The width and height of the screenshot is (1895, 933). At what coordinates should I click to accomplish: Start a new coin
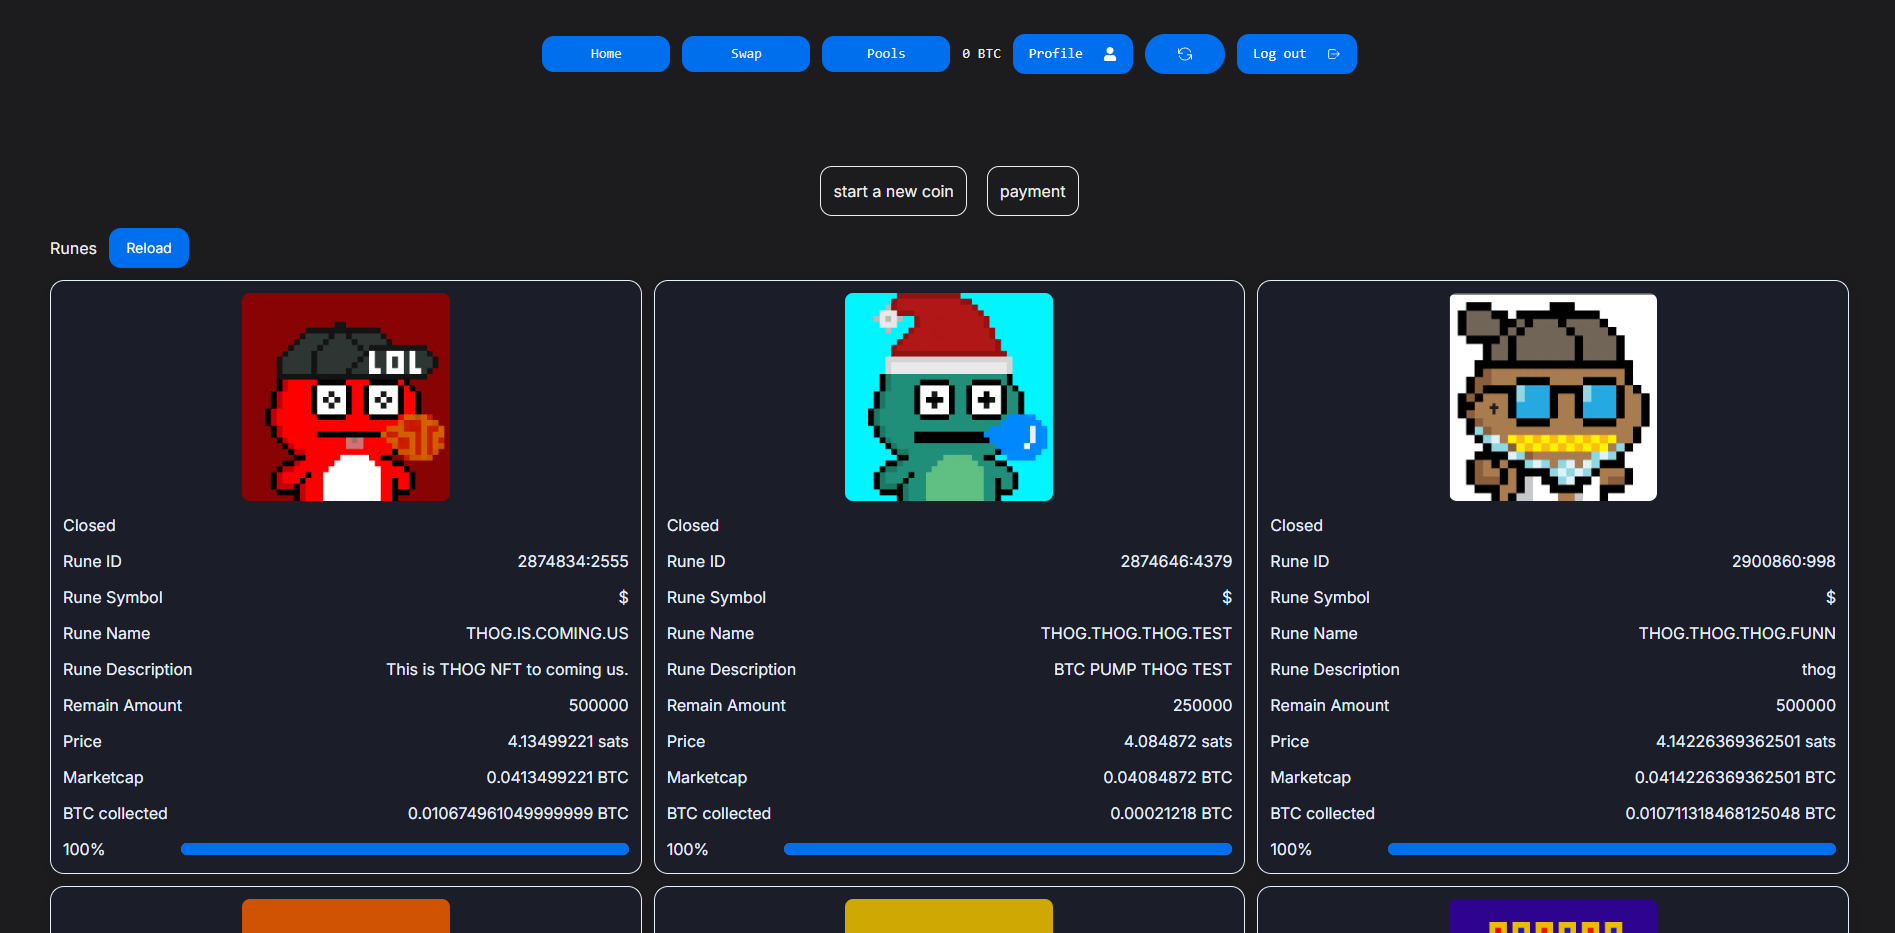pyautogui.click(x=893, y=191)
